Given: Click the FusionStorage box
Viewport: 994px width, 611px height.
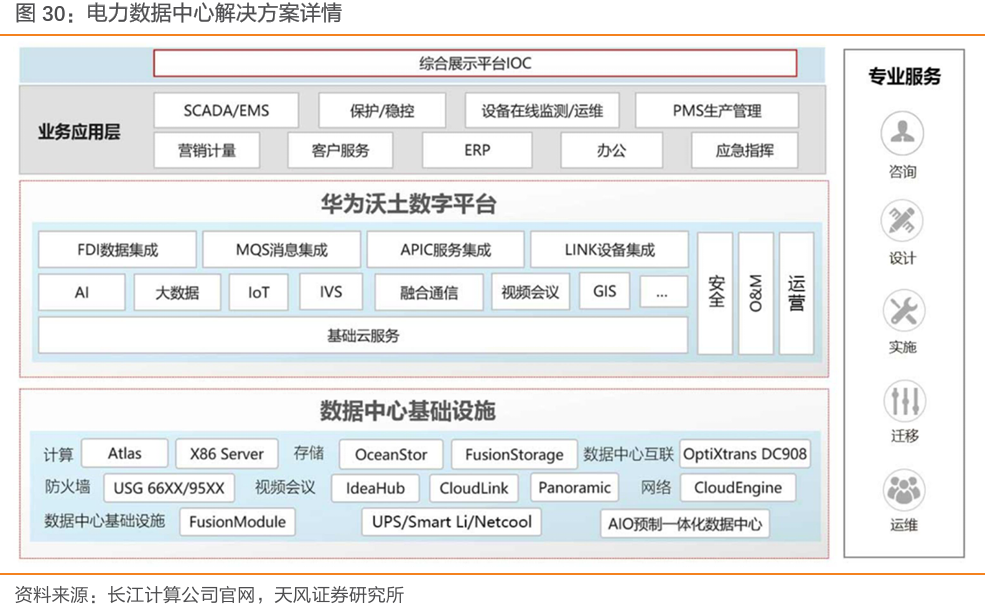Looking at the screenshot, I should pos(514,454).
